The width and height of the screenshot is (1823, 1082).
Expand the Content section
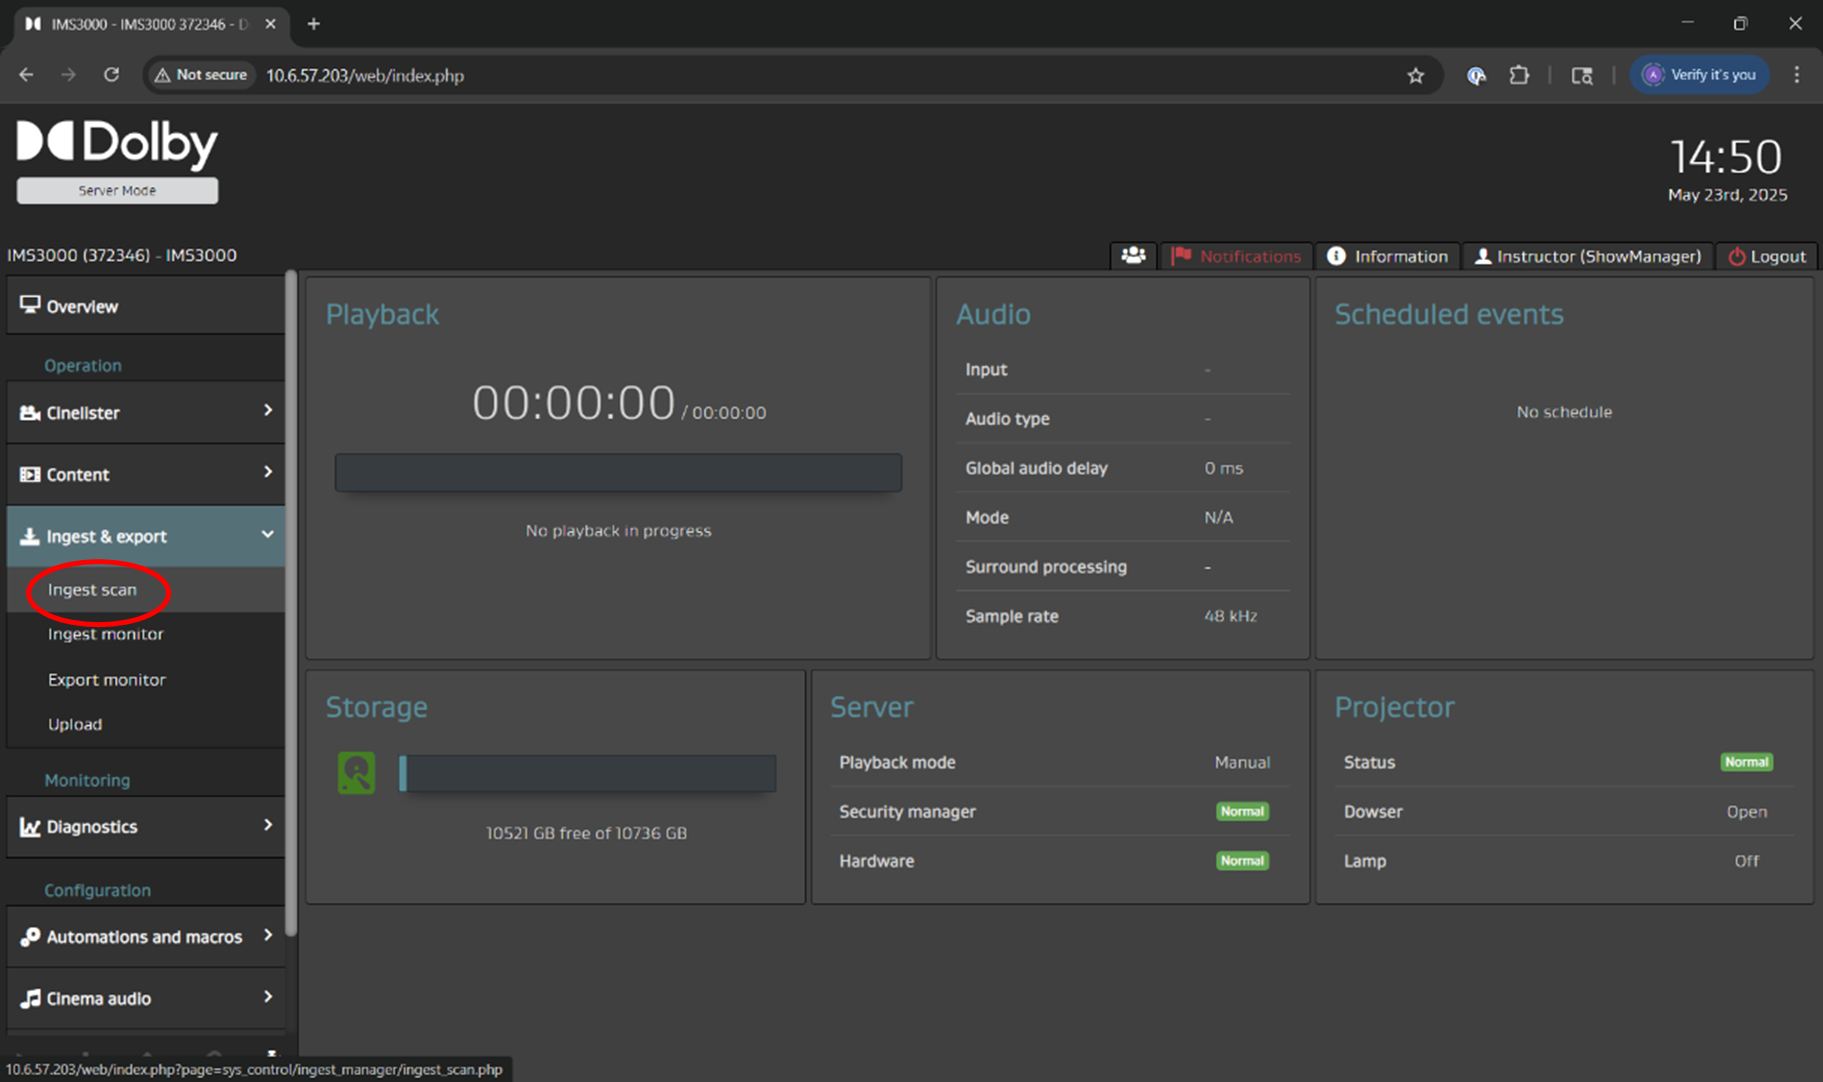click(145, 474)
